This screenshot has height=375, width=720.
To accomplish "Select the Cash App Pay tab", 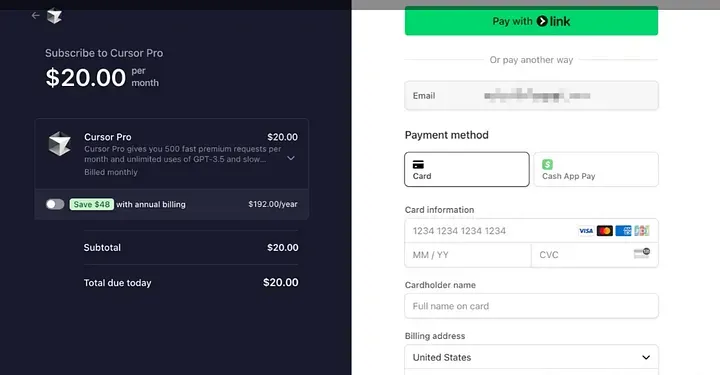I will [596, 169].
